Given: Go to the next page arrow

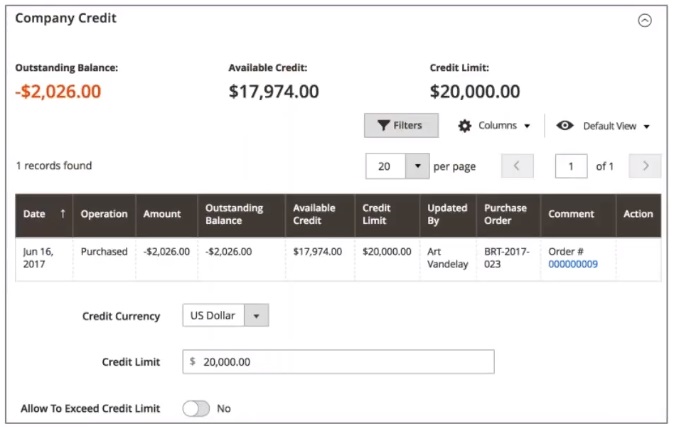Looking at the screenshot, I should pos(645,166).
